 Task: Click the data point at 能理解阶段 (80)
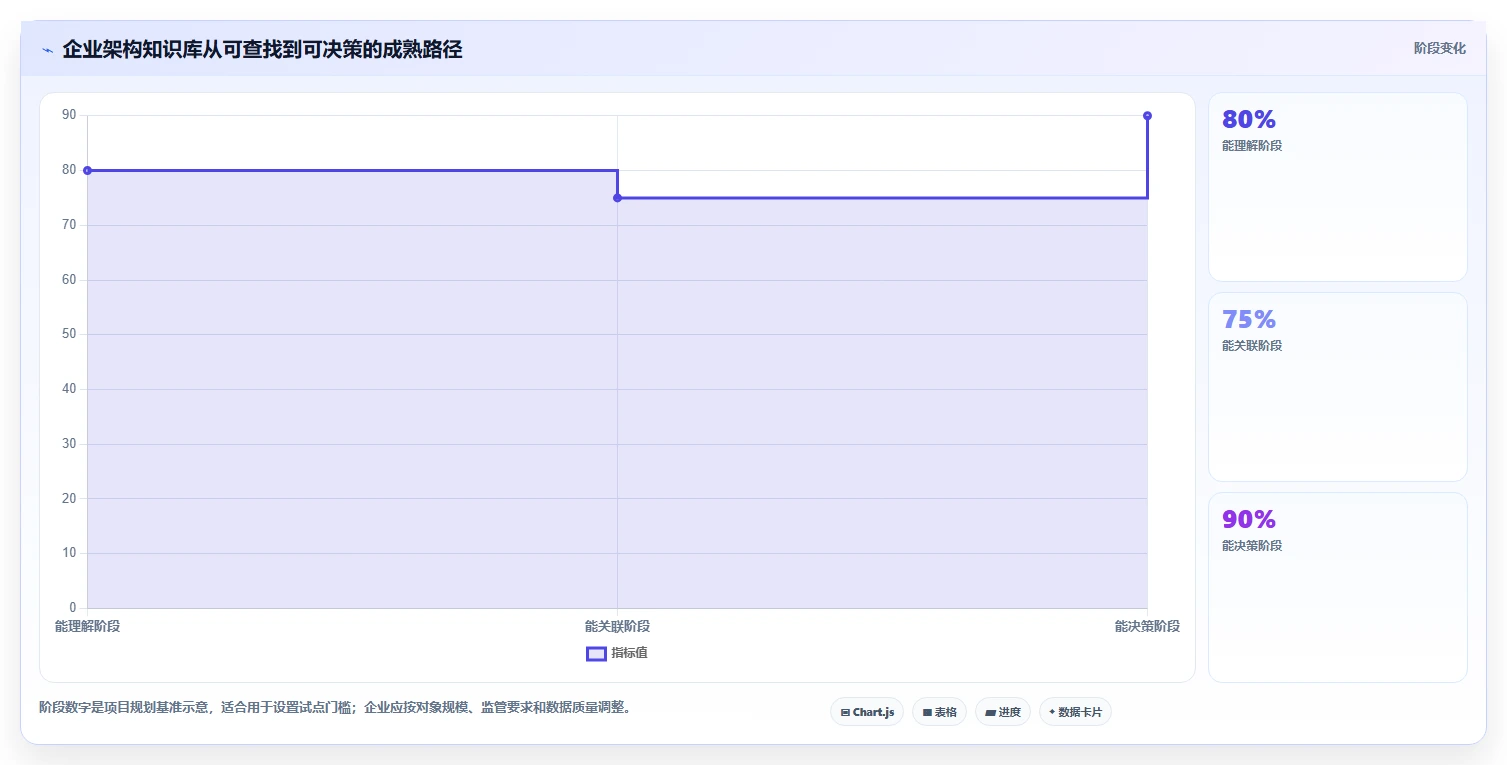click(x=87, y=170)
